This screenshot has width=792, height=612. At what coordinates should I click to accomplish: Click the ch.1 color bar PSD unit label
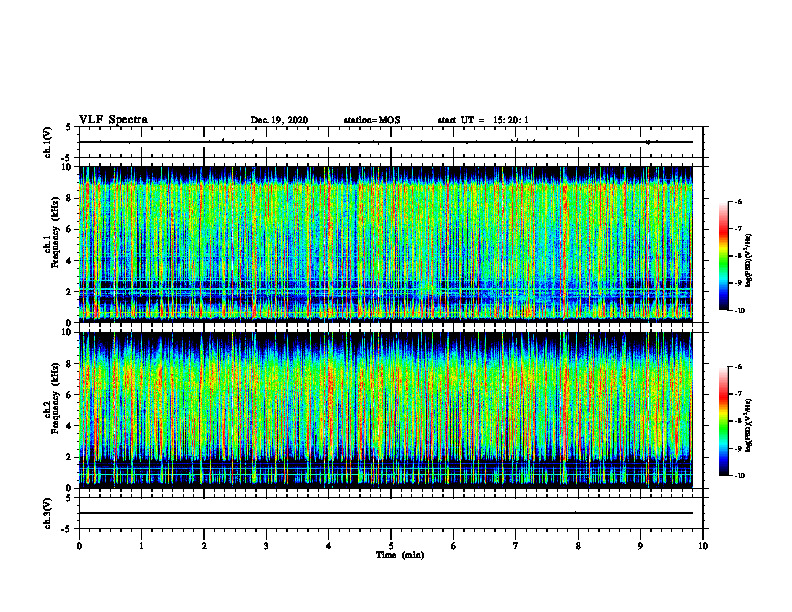pyautogui.click(x=749, y=260)
